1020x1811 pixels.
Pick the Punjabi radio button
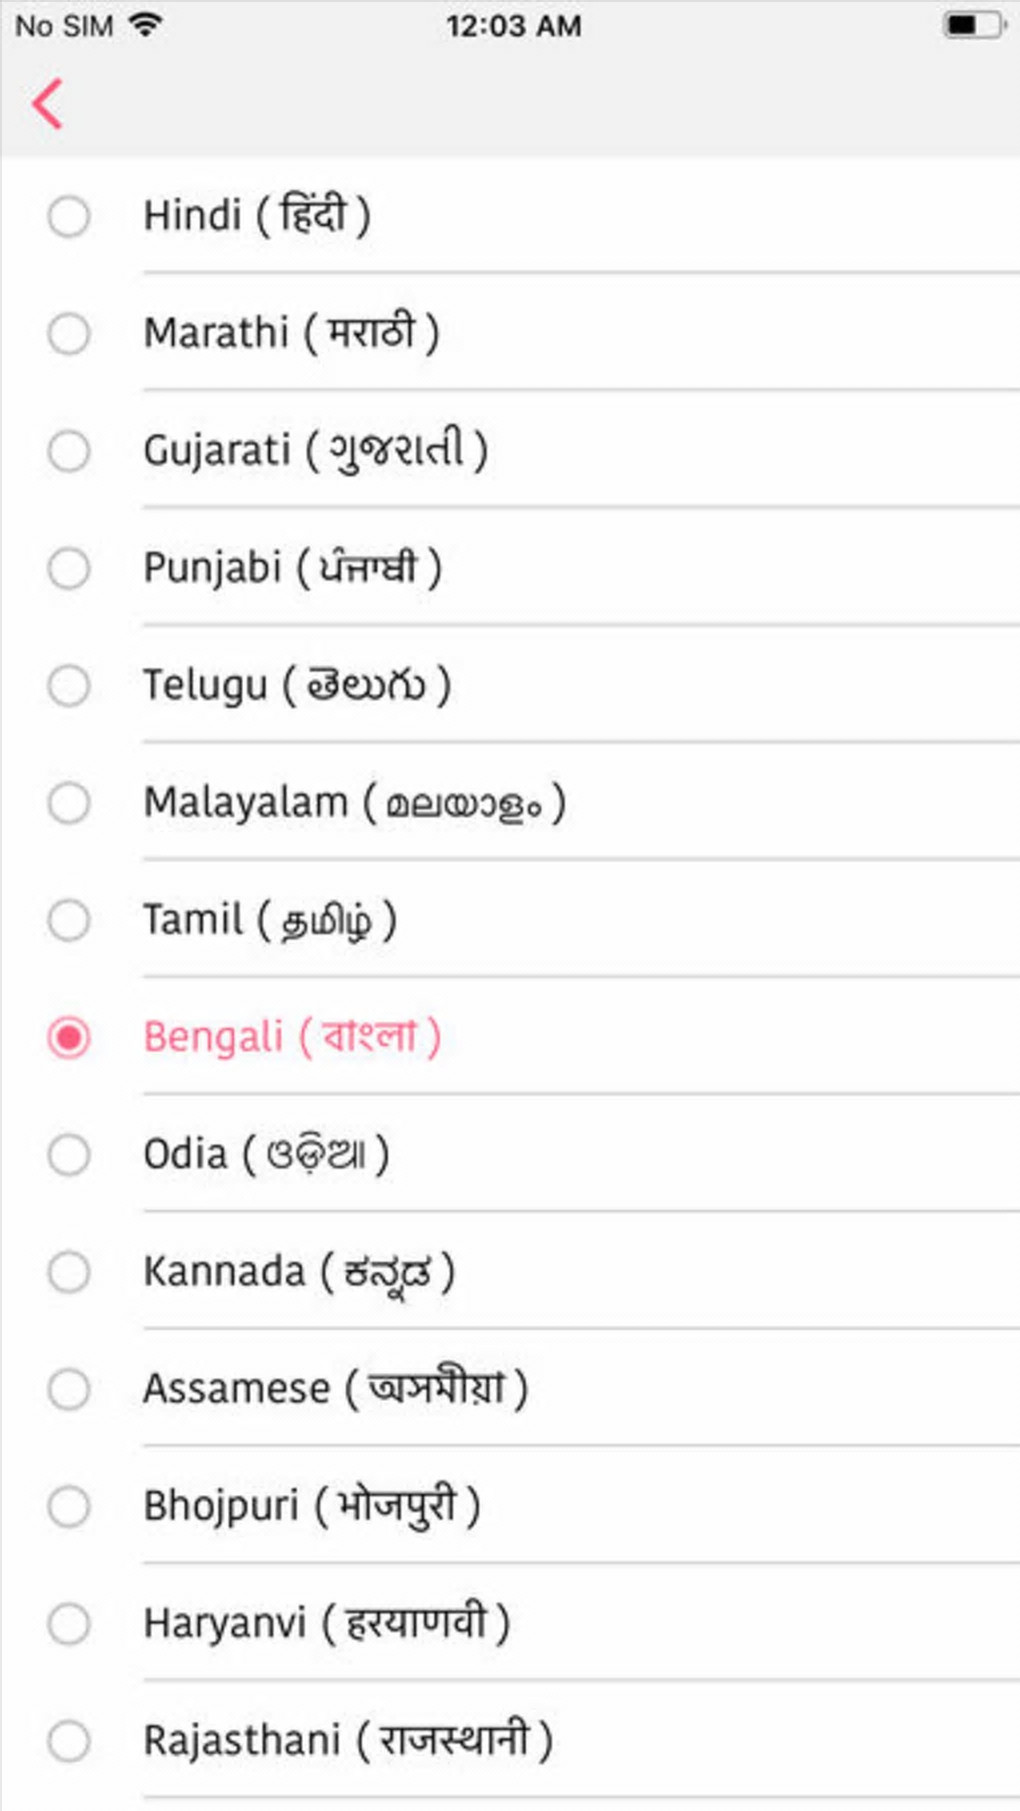tap(69, 568)
